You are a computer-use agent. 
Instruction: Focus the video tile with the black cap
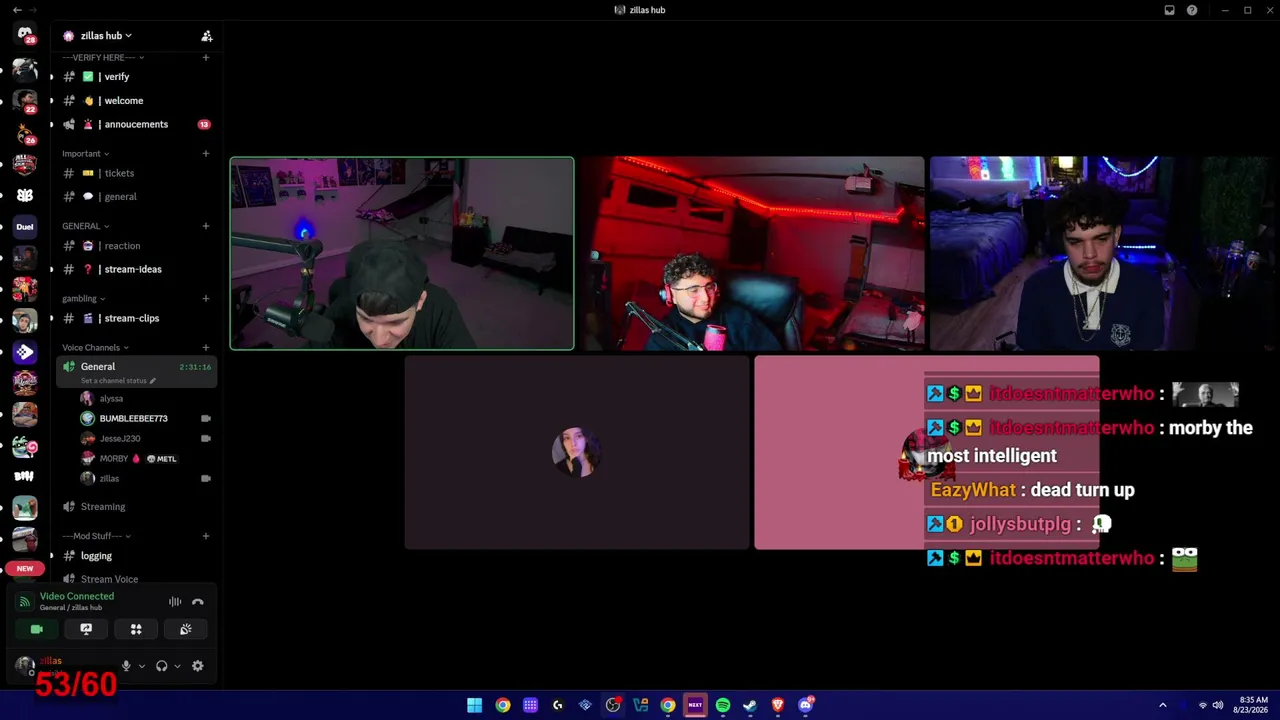click(402, 253)
